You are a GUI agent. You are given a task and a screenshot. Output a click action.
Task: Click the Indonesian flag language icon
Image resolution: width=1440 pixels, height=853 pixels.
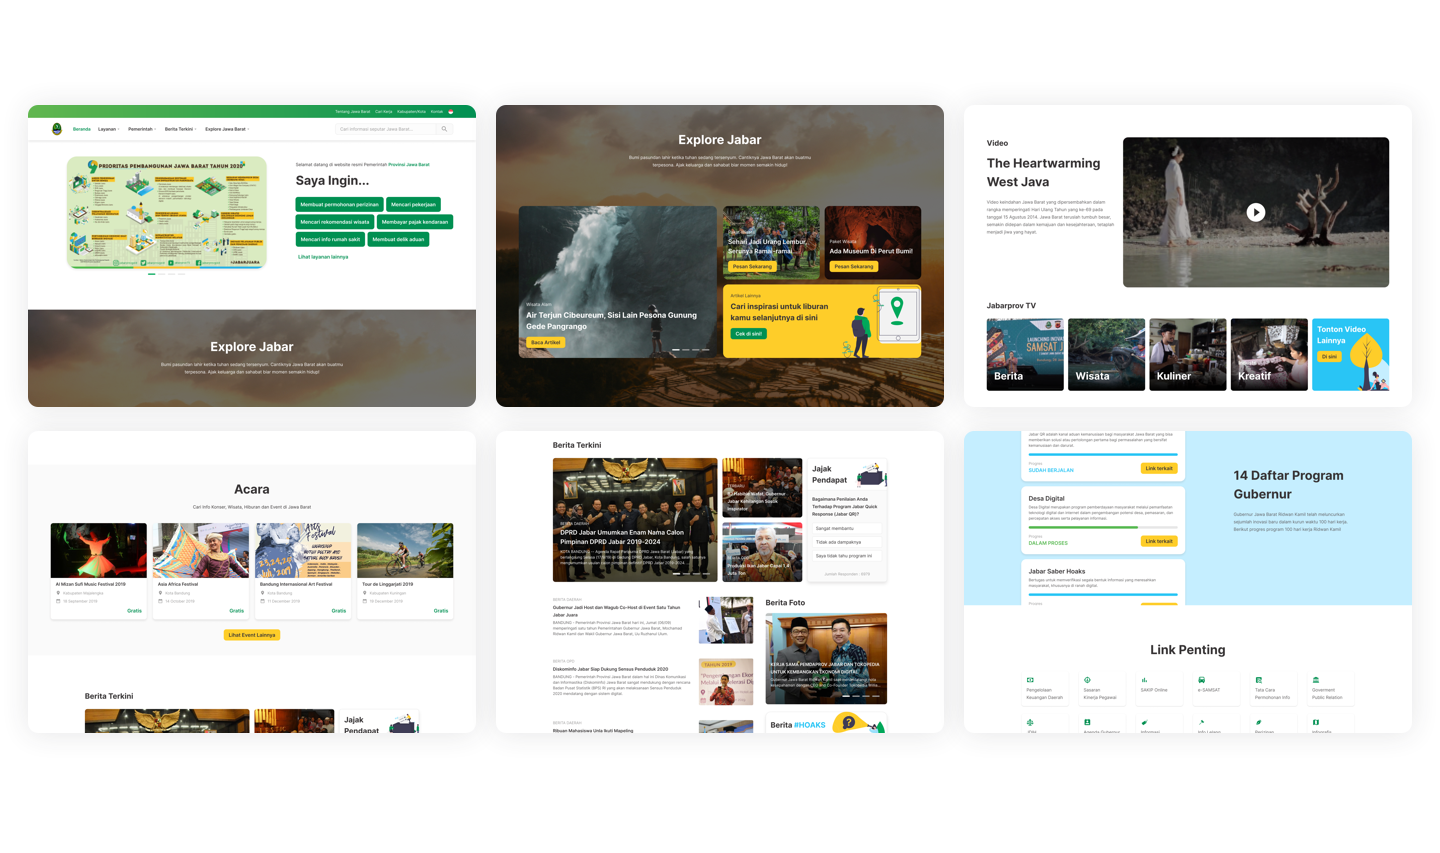tap(451, 112)
